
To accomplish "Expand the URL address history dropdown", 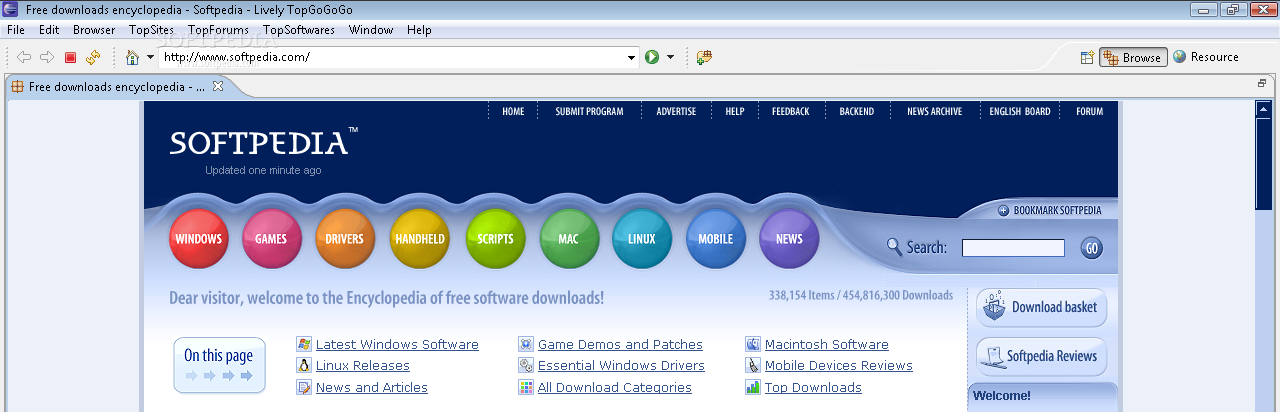I will click(x=631, y=57).
